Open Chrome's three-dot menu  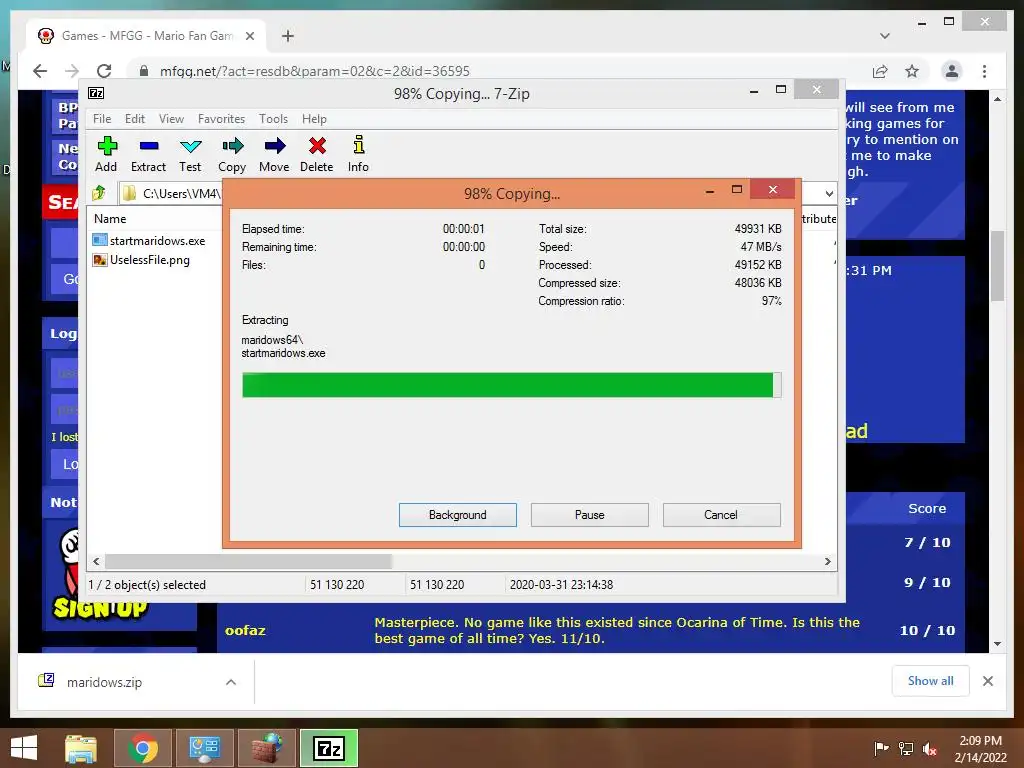click(984, 71)
